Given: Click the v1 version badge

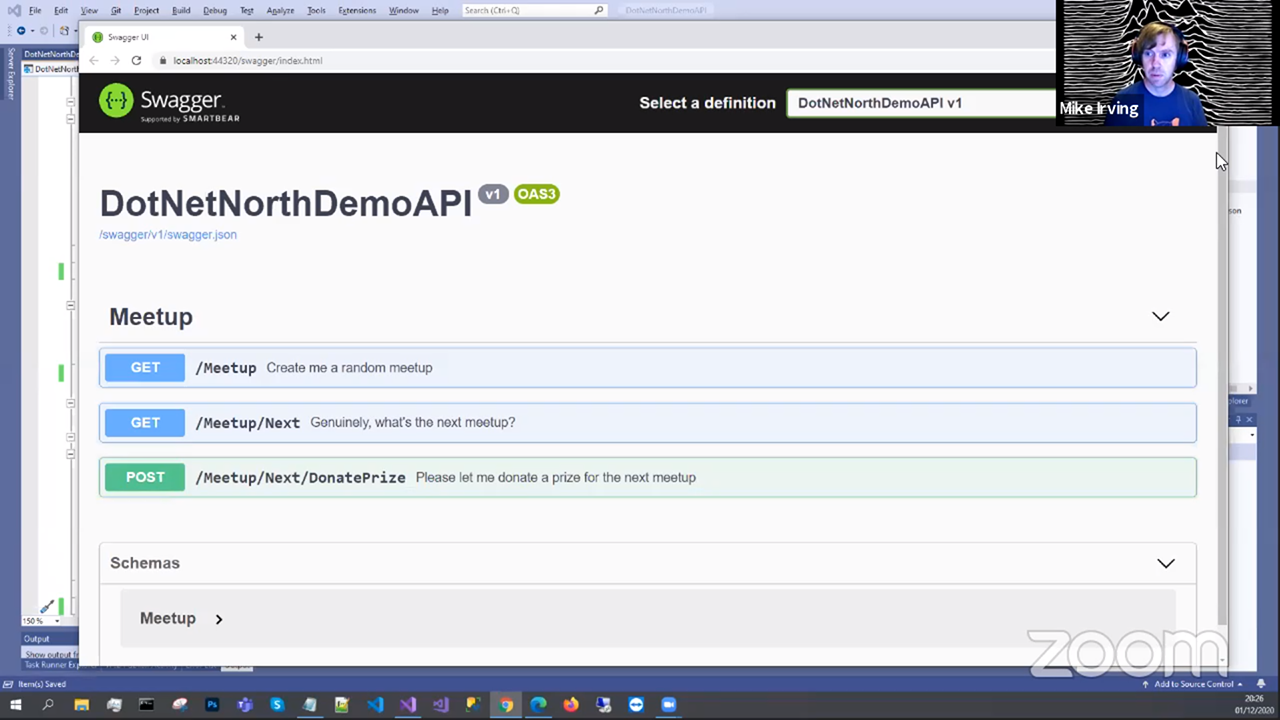Looking at the screenshot, I should (x=492, y=194).
